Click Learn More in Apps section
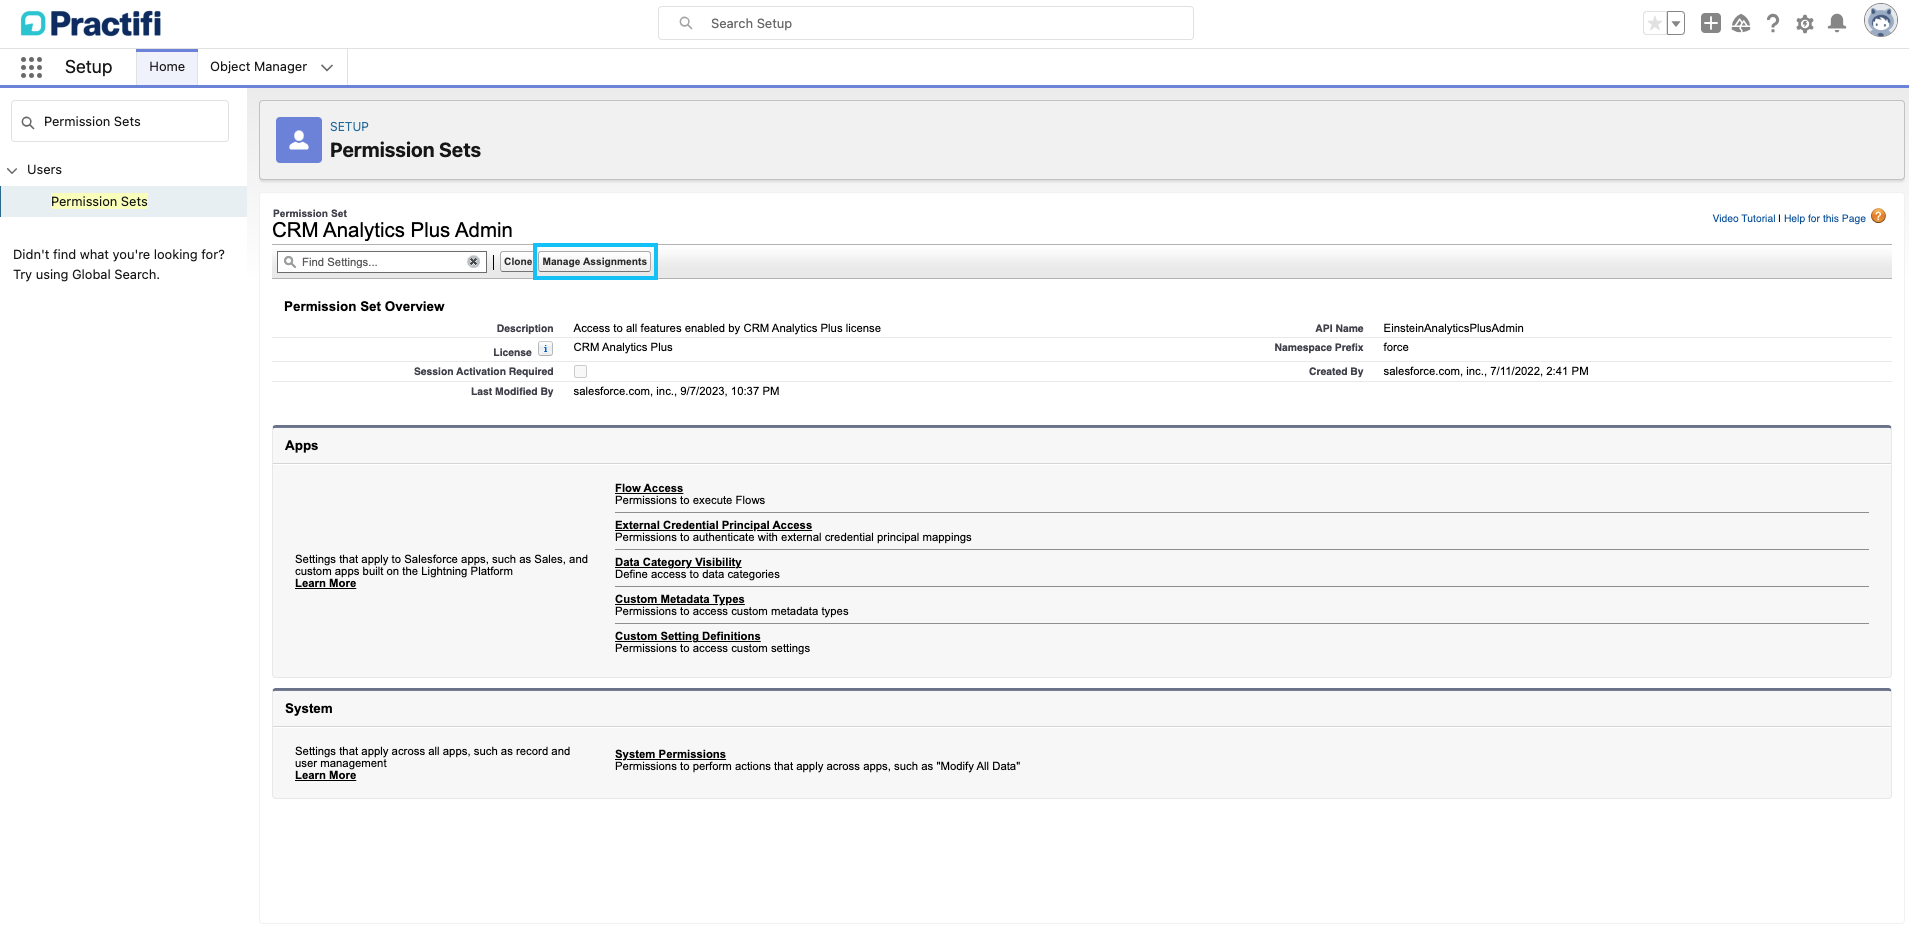This screenshot has height=928, width=1909. pyautogui.click(x=325, y=583)
